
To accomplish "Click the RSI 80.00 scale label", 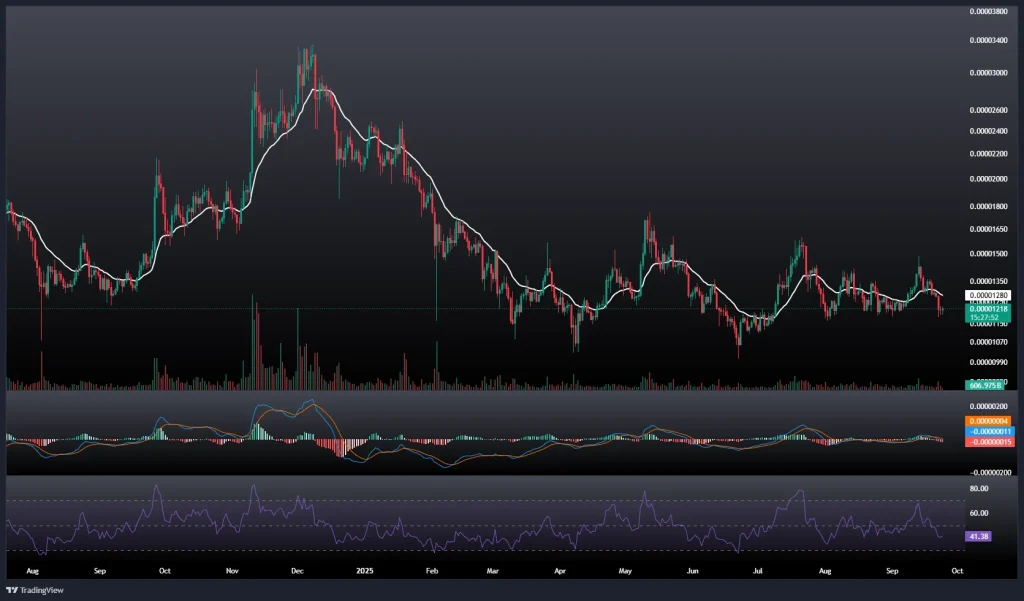I will pos(978,488).
